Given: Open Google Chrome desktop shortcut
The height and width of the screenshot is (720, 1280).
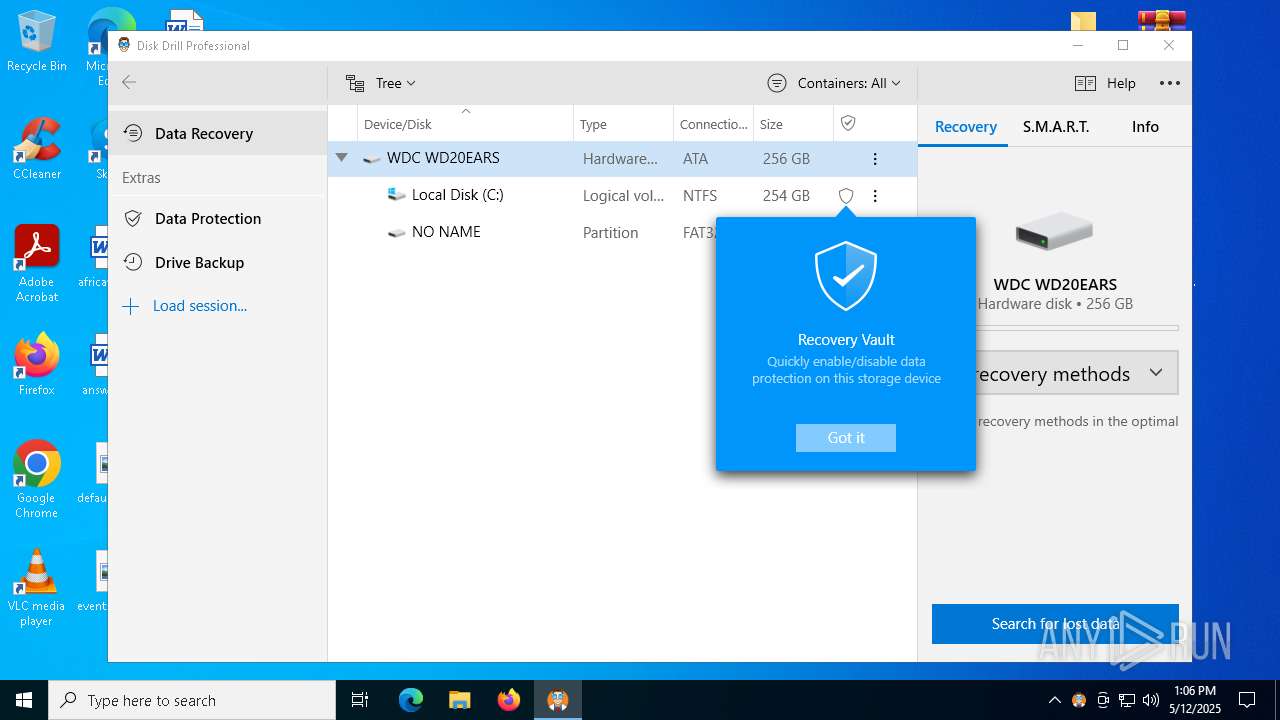Looking at the screenshot, I should (37, 479).
